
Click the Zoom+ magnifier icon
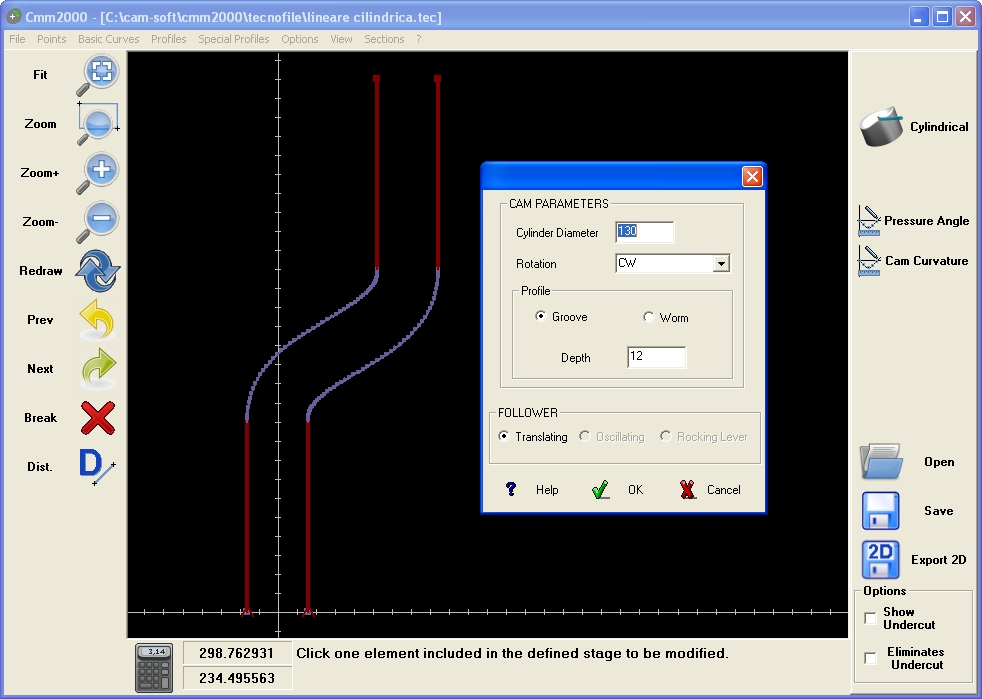(x=98, y=173)
